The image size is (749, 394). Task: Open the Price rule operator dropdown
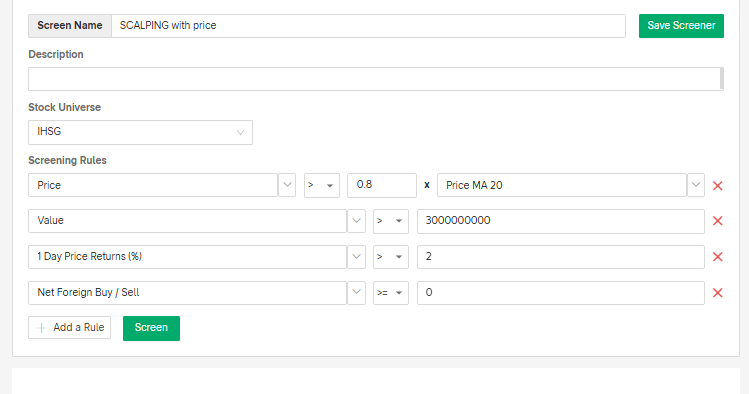coord(321,185)
